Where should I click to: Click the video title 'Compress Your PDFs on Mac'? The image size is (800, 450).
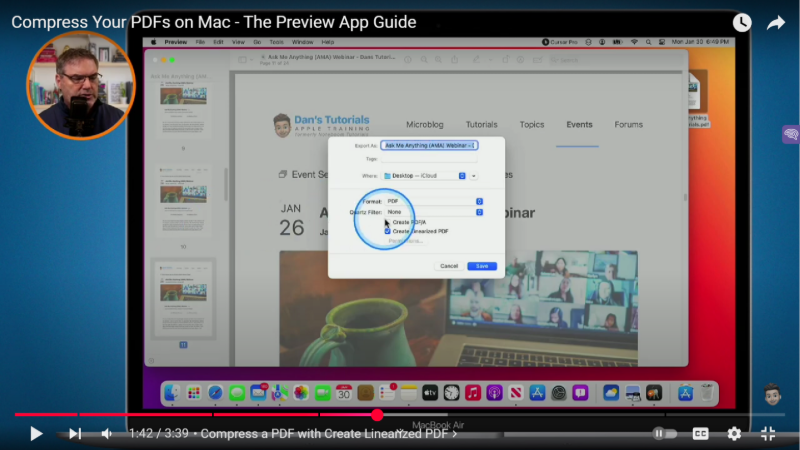(214, 22)
